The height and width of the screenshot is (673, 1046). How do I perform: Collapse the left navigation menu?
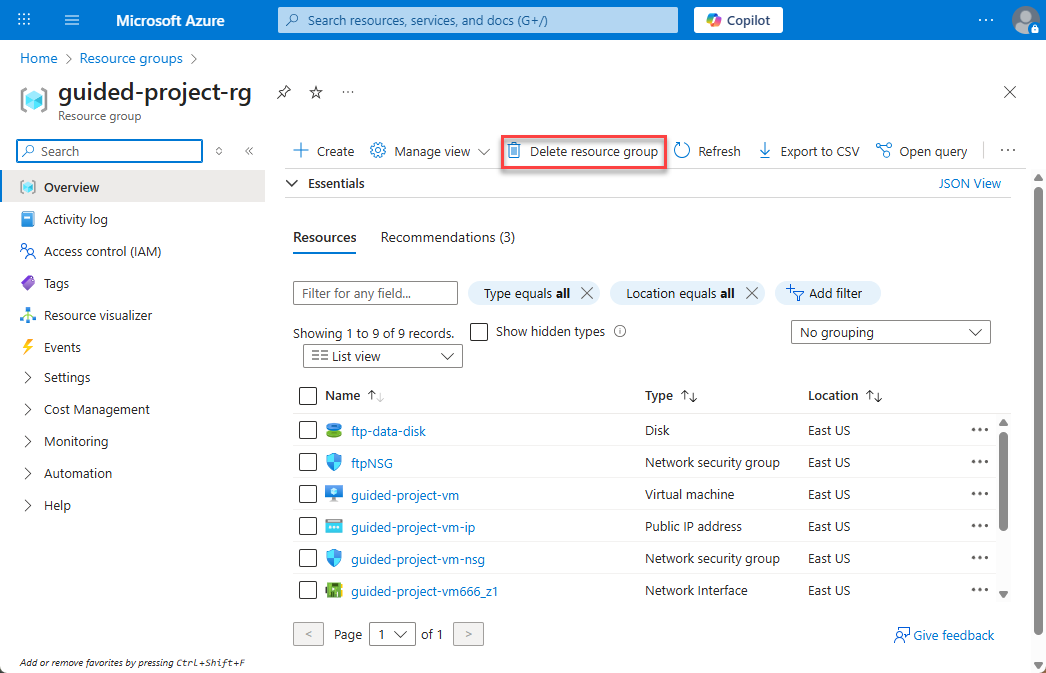(x=249, y=151)
